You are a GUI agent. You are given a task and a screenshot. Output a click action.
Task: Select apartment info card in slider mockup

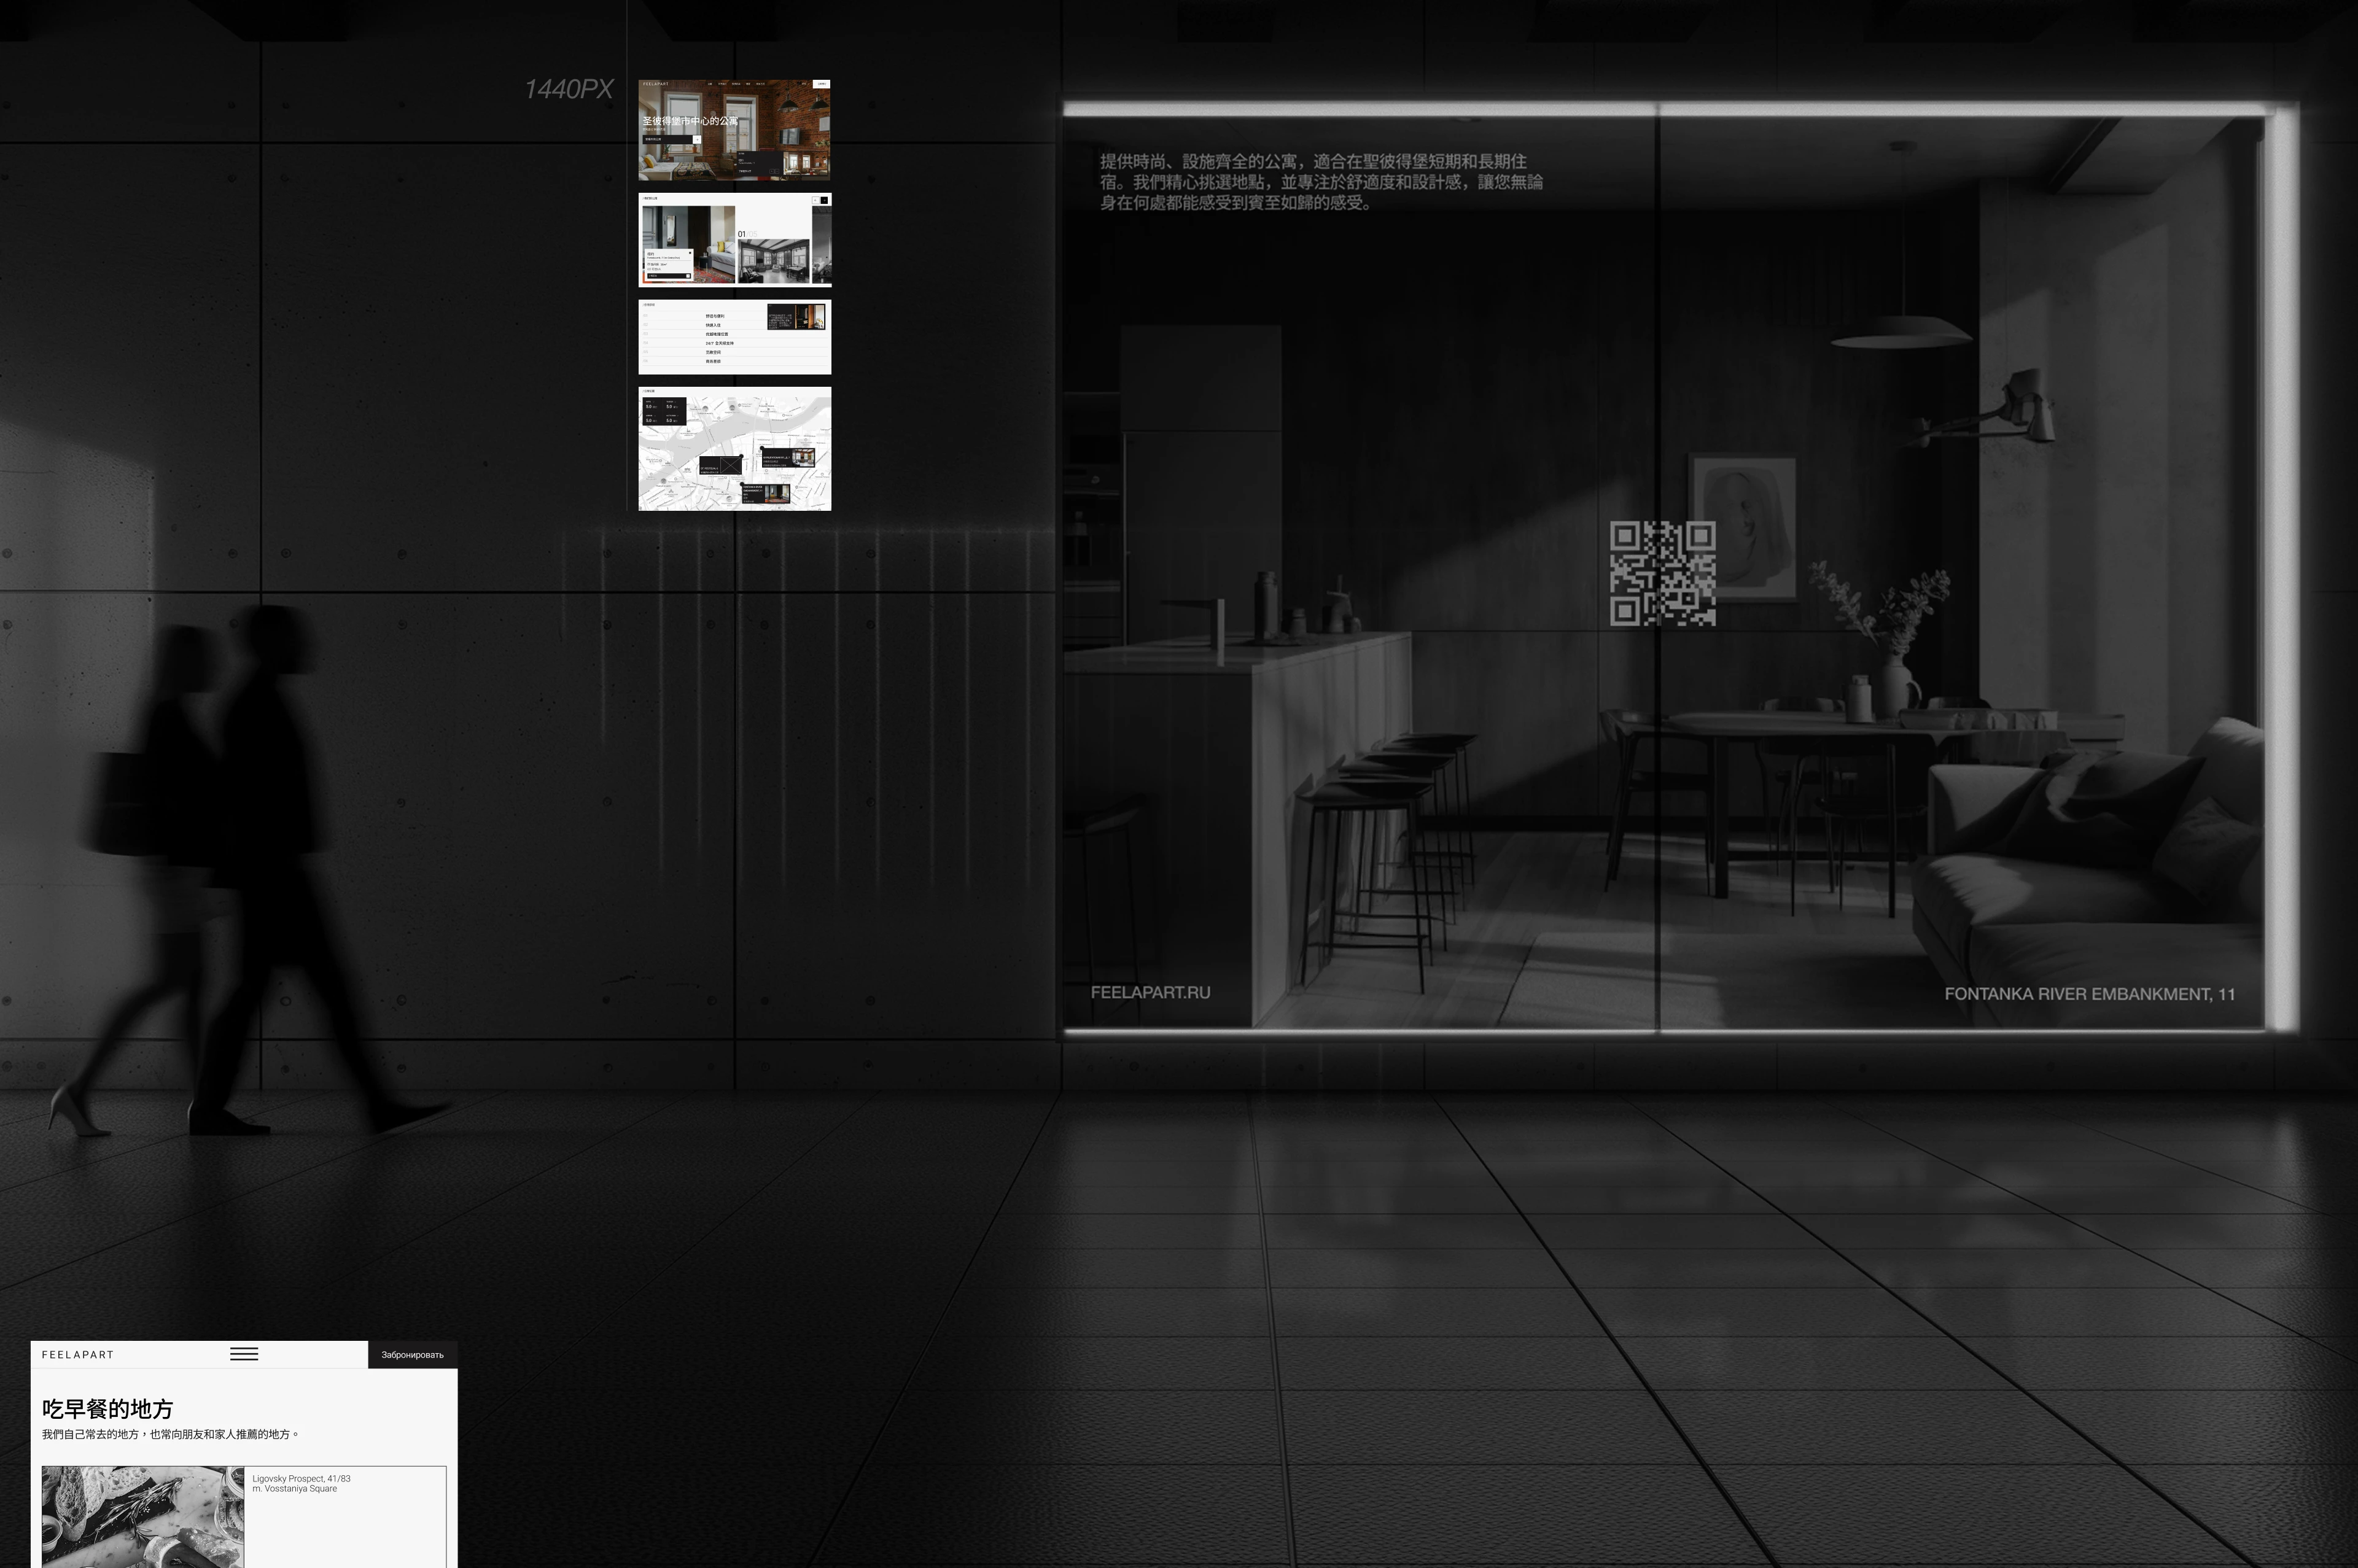tap(669, 264)
